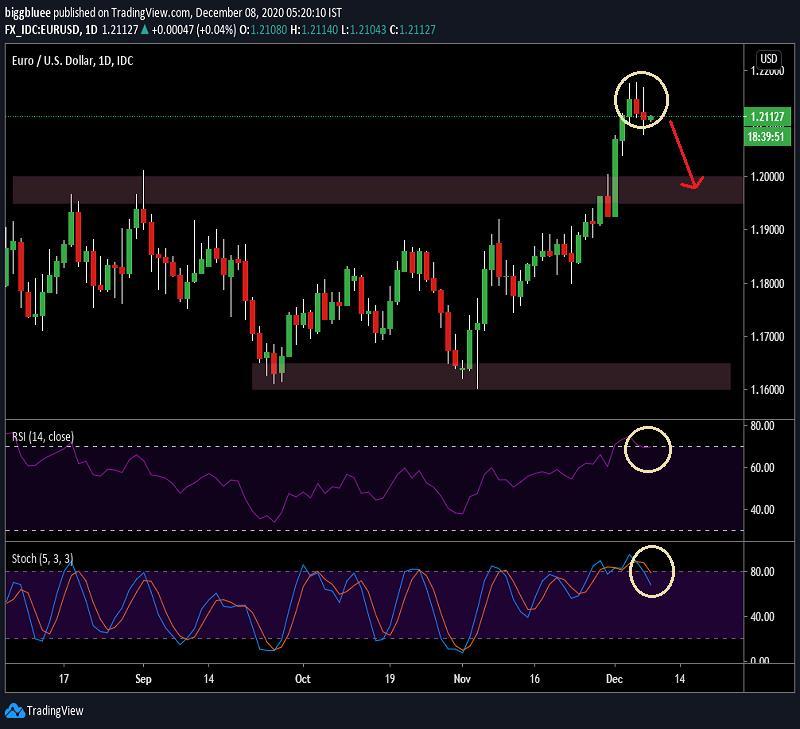Click the 'Oct' date axis label
This screenshot has width=800, height=729.
click(303, 678)
